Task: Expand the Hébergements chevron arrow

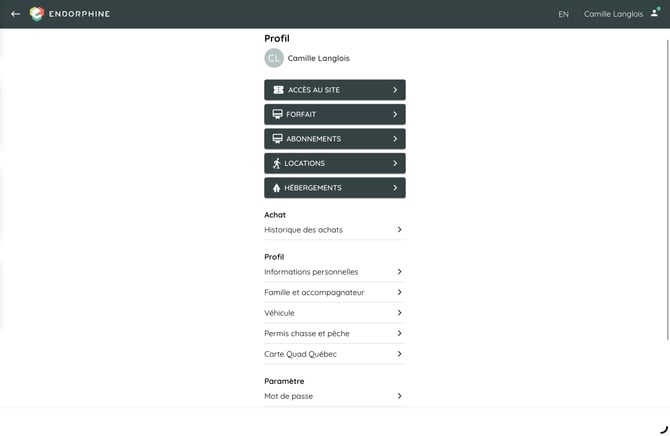Action: 395,188
